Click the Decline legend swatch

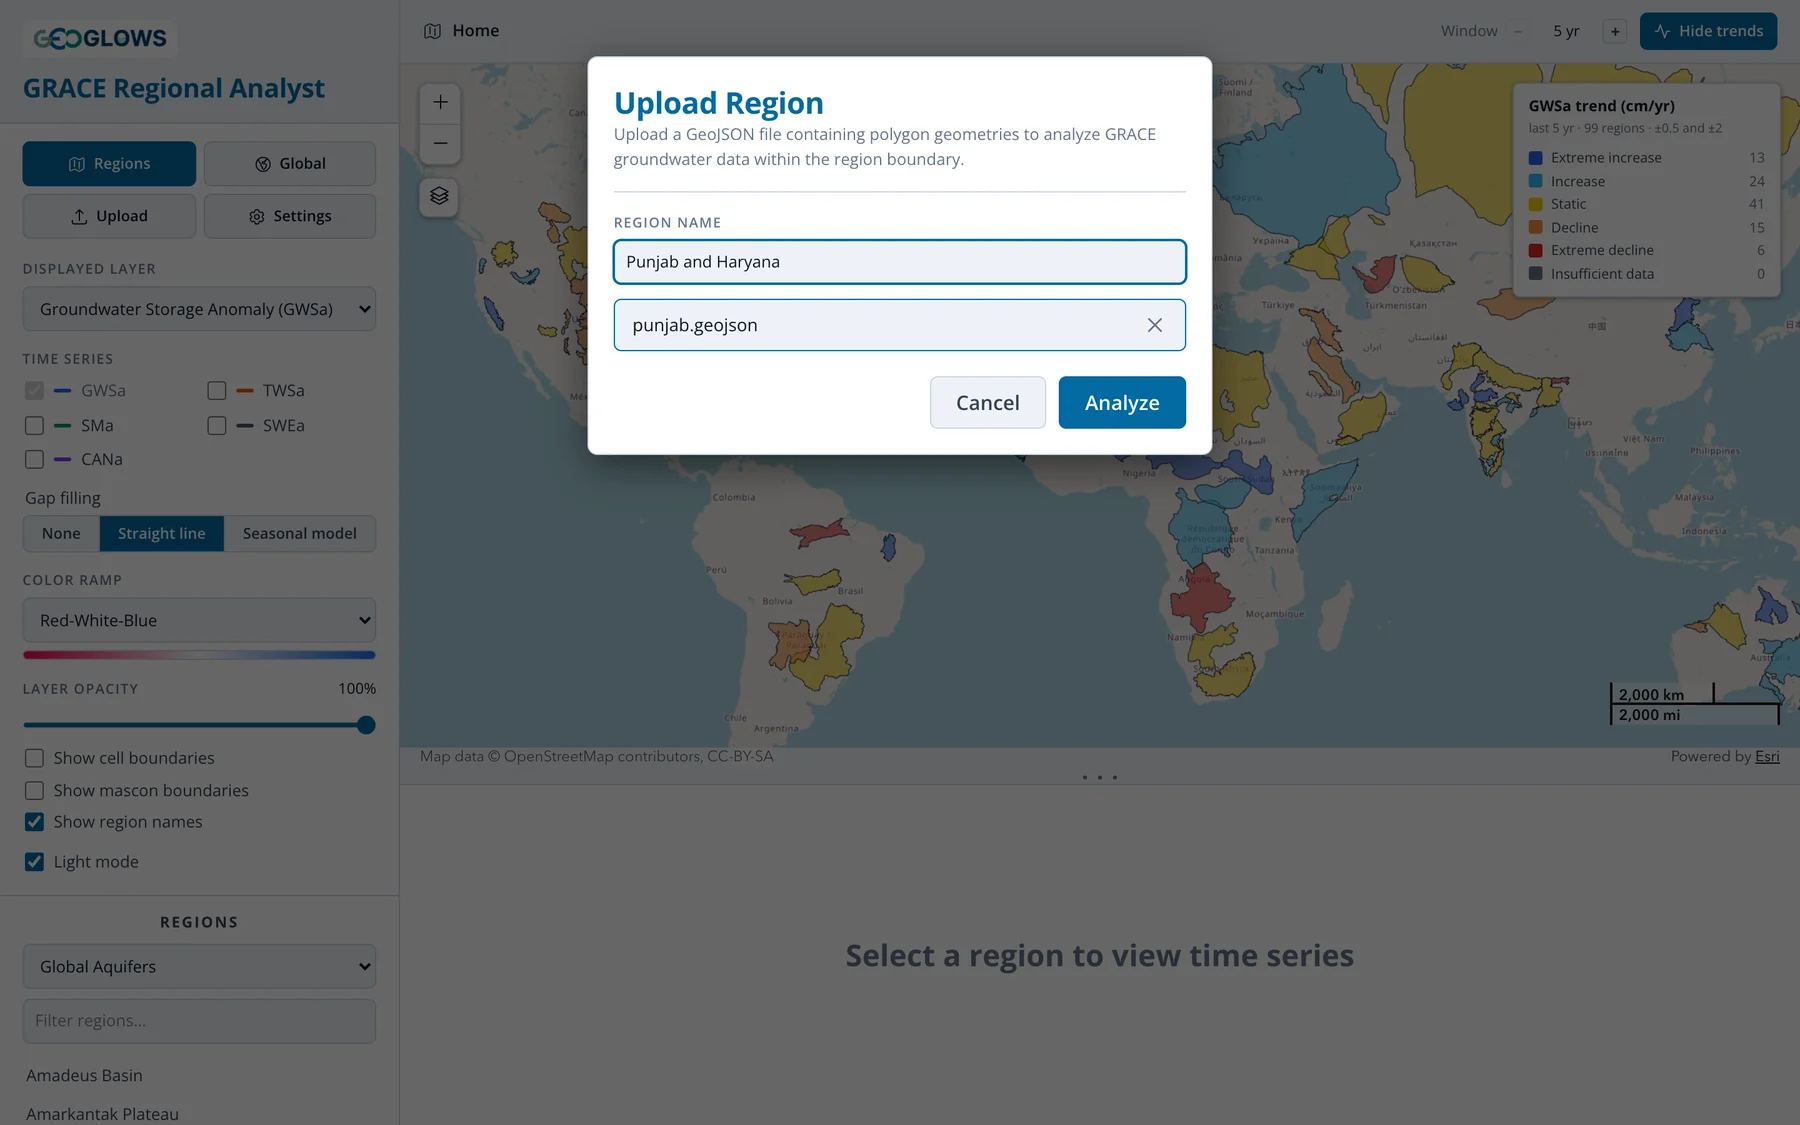point(1535,228)
